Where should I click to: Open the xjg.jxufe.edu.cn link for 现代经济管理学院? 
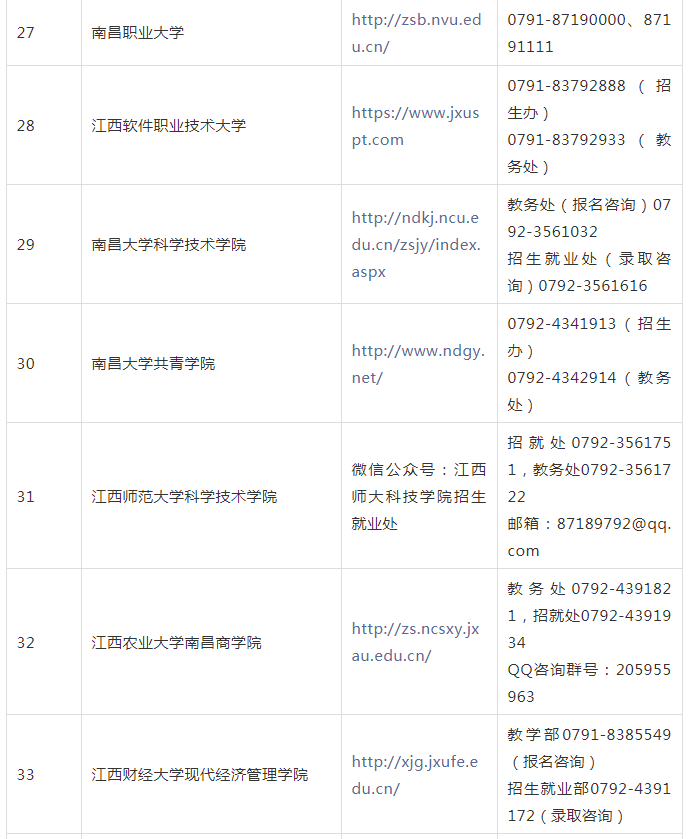pos(415,775)
